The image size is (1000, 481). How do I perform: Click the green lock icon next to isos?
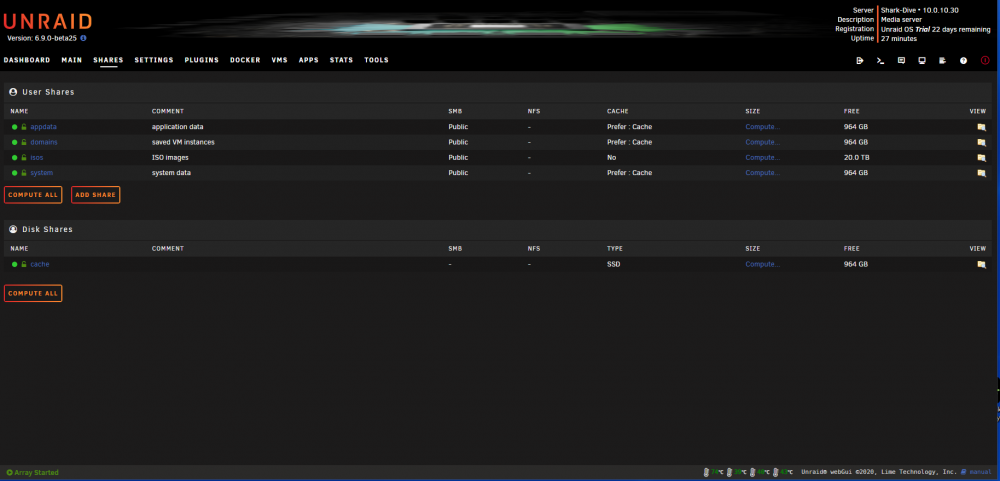(x=24, y=157)
